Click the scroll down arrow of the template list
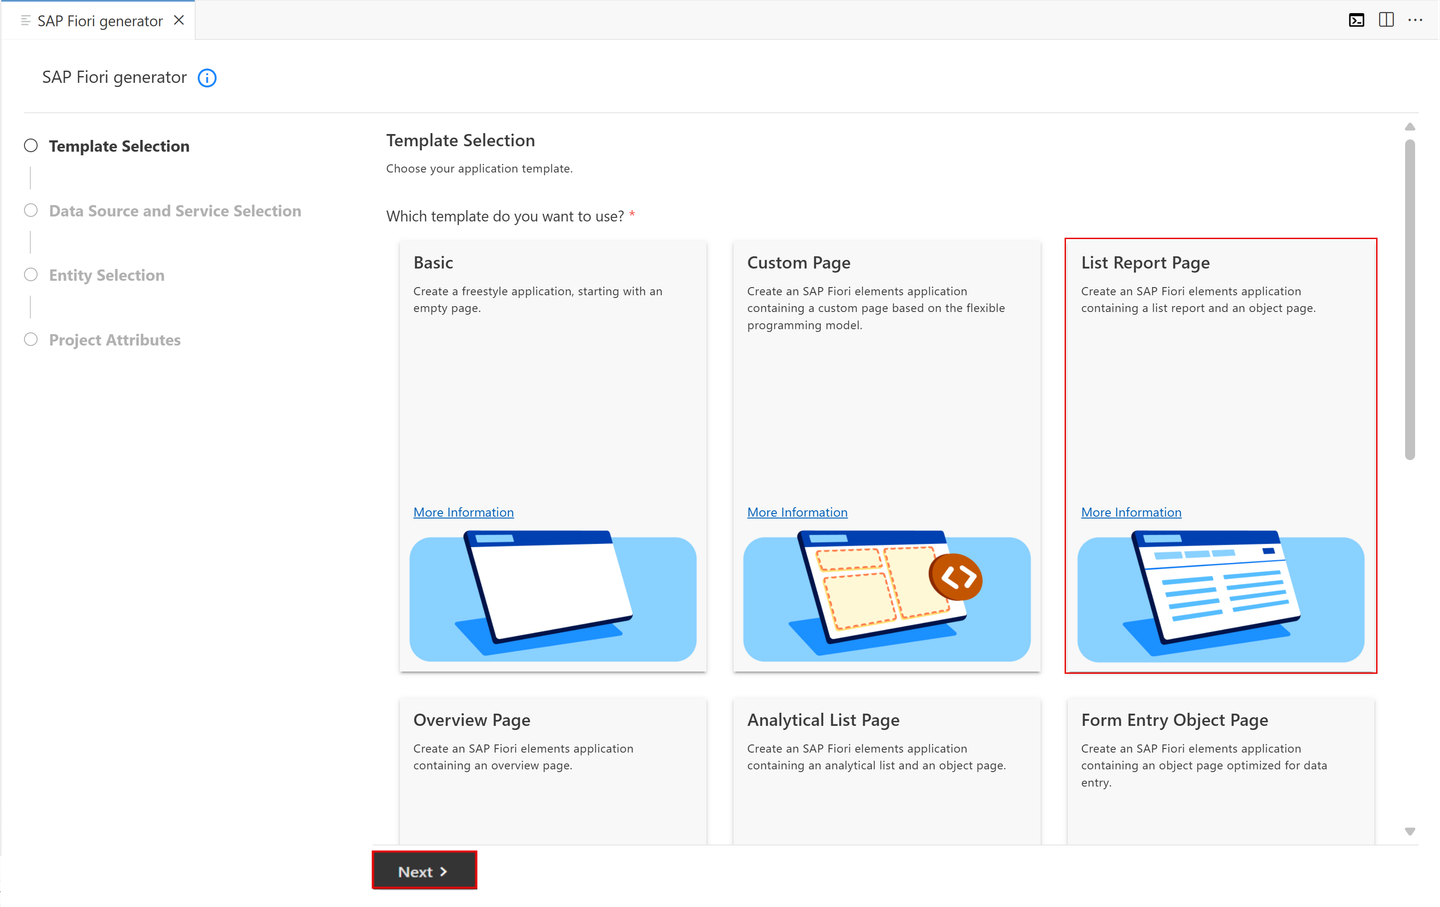 point(1410,832)
